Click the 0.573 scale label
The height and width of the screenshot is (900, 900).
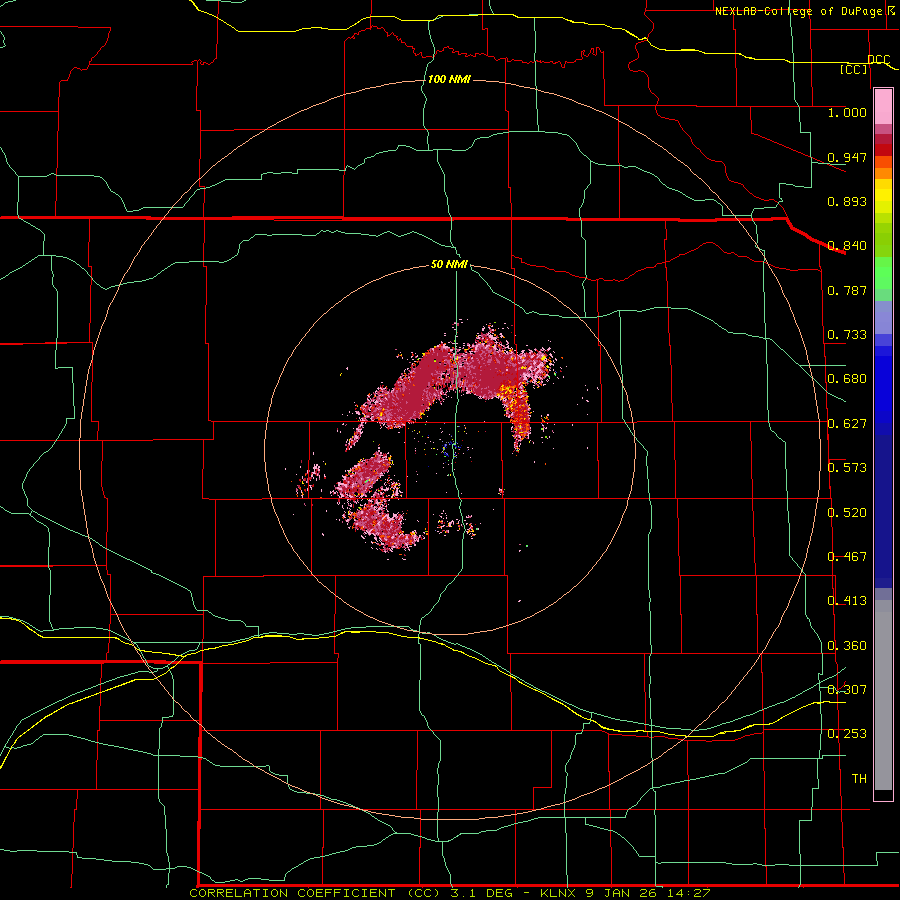(847, 468)
